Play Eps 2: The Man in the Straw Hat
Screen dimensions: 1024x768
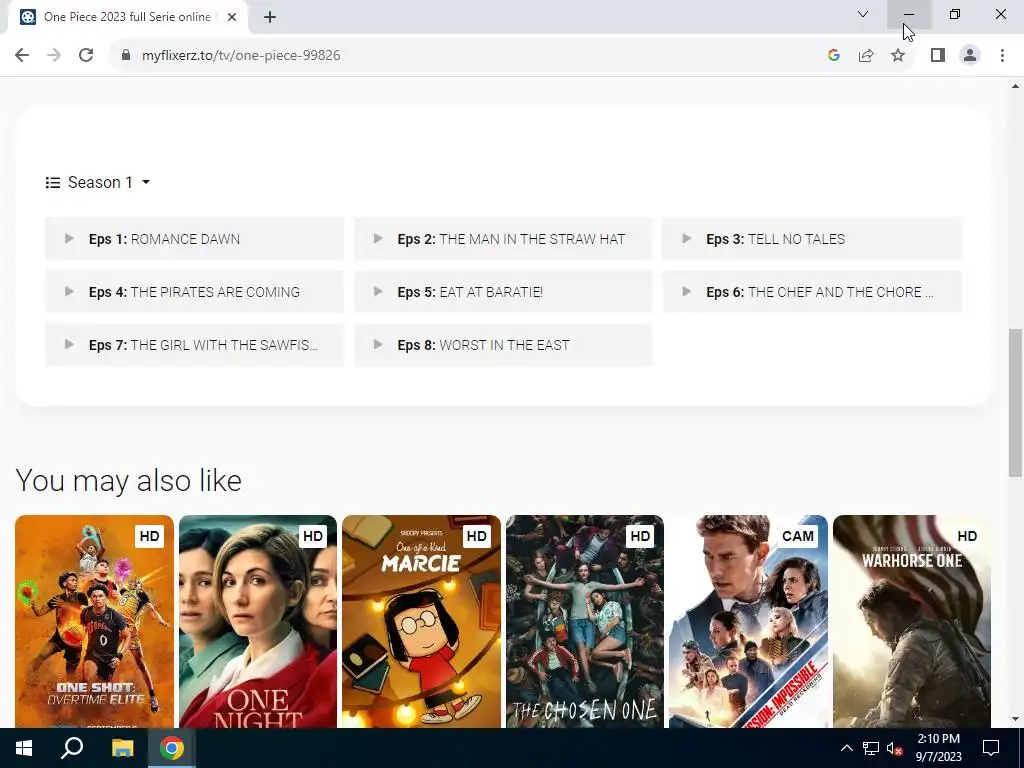[503, 239]
